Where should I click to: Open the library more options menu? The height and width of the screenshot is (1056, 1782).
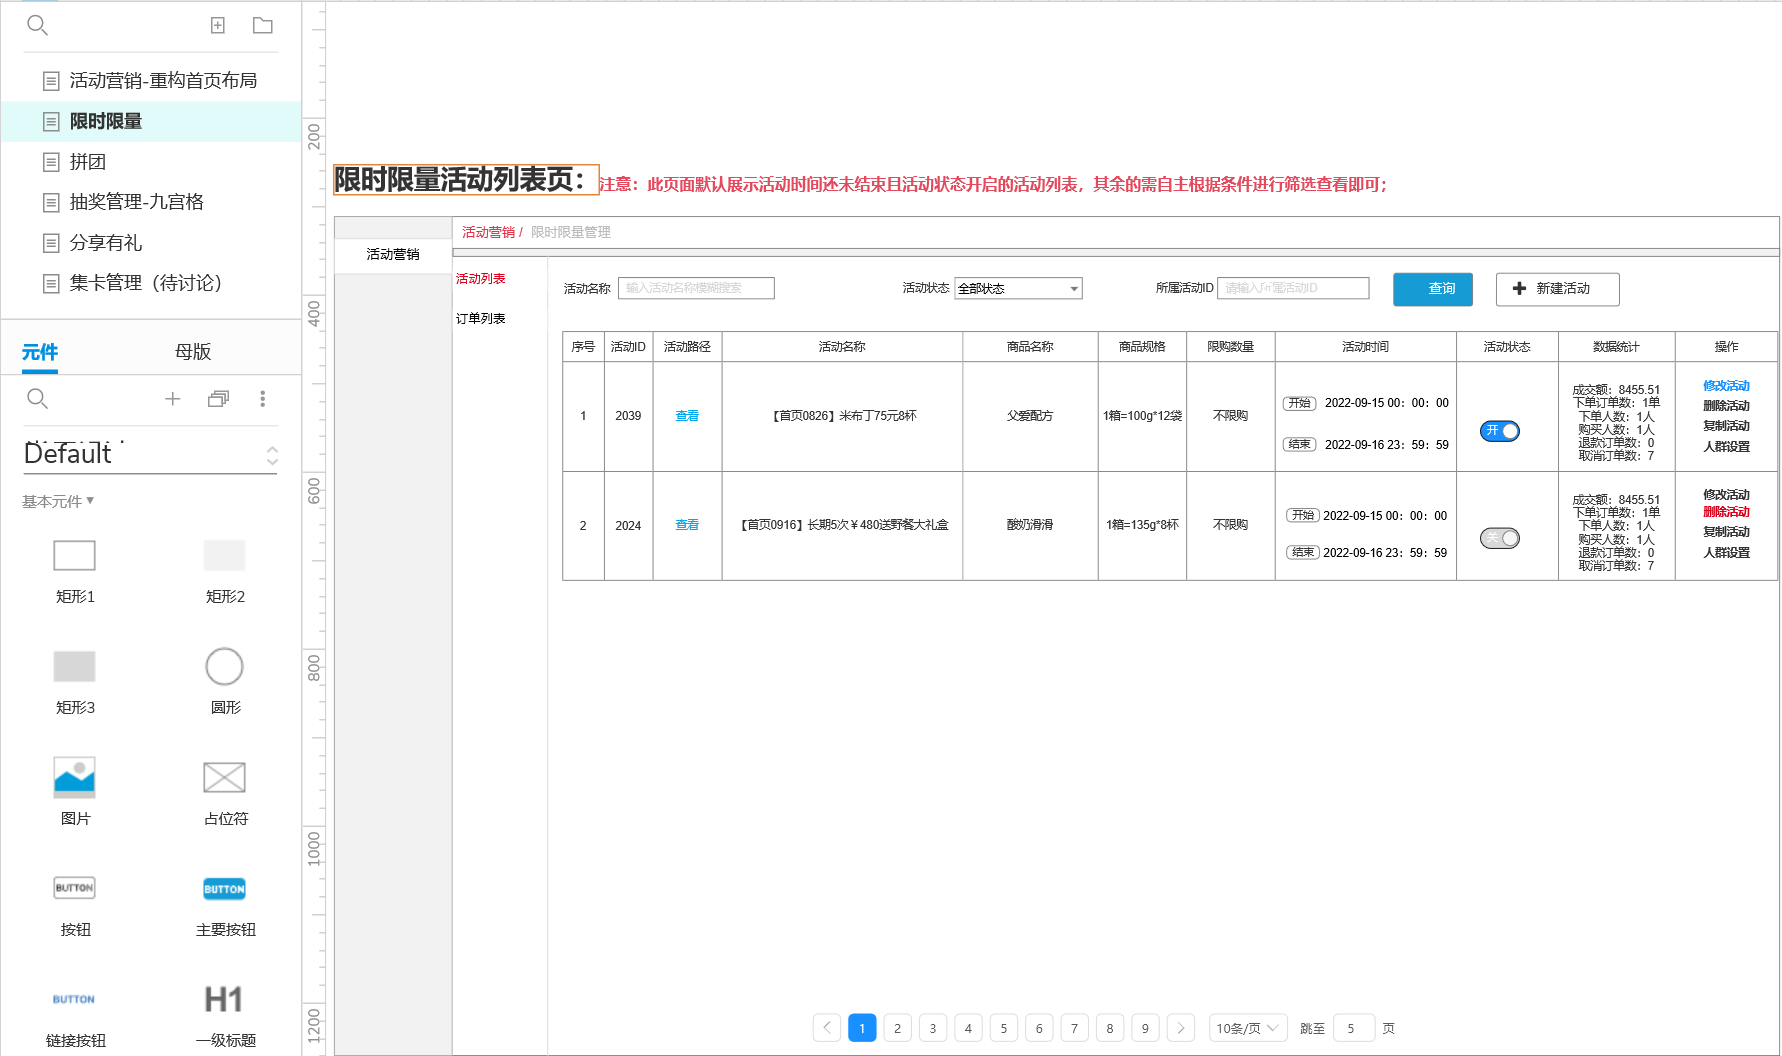coord(263,399)
